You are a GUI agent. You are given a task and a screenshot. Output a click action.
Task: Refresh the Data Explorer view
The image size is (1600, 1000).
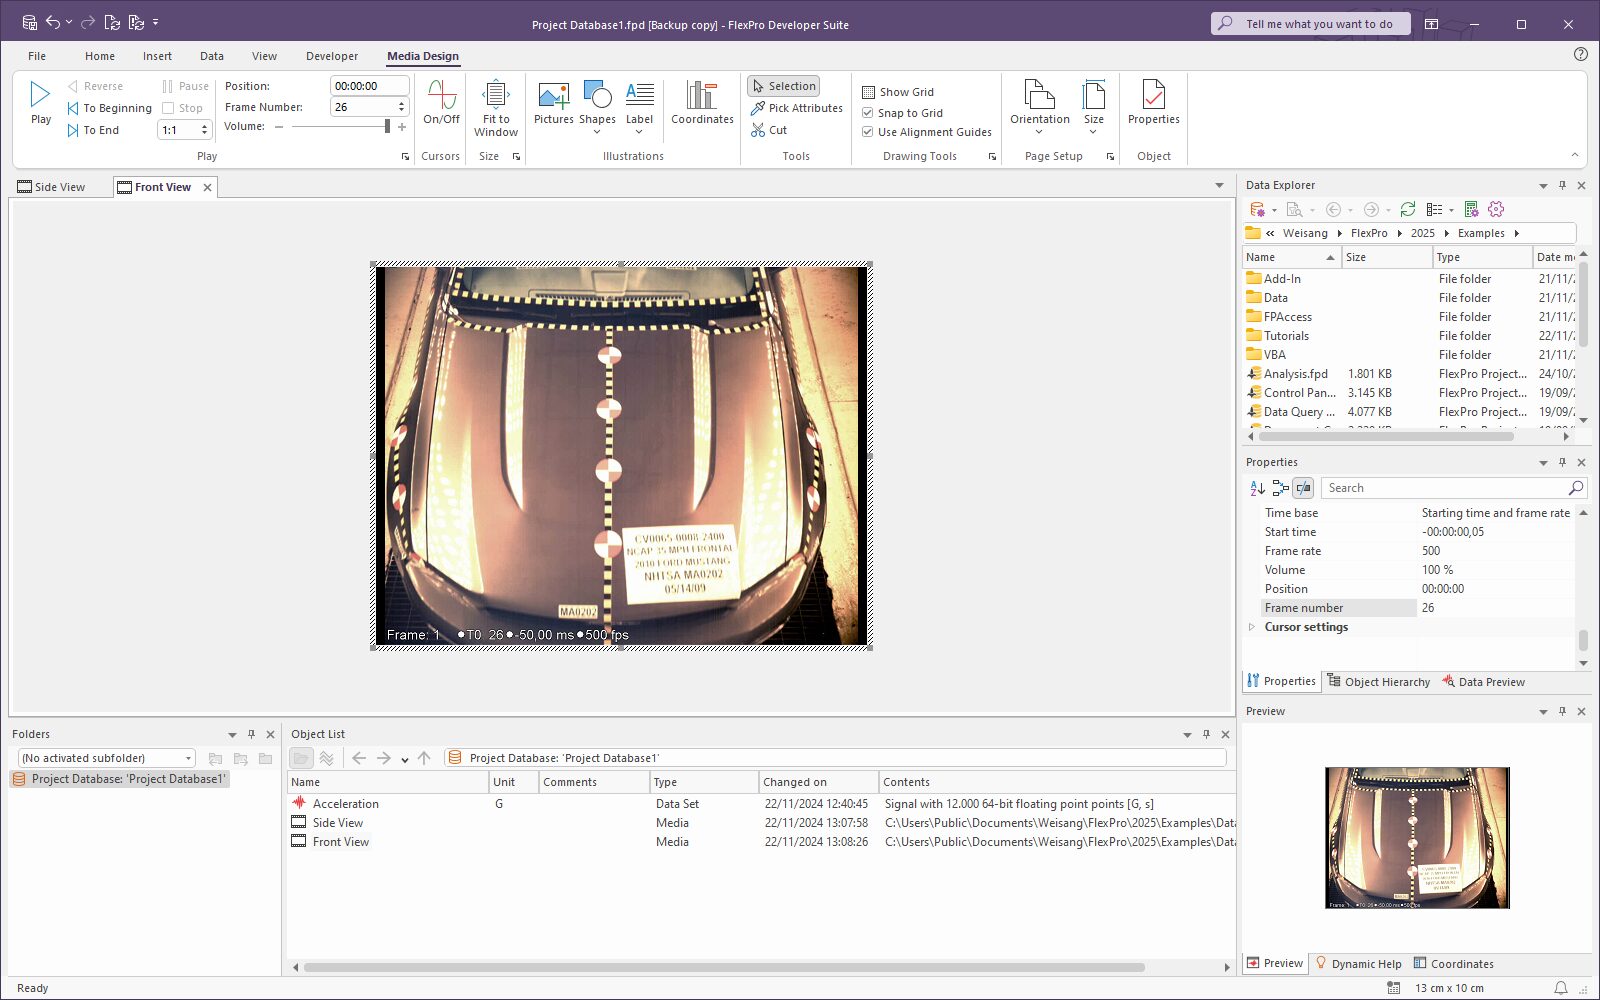coord(1407,209)
